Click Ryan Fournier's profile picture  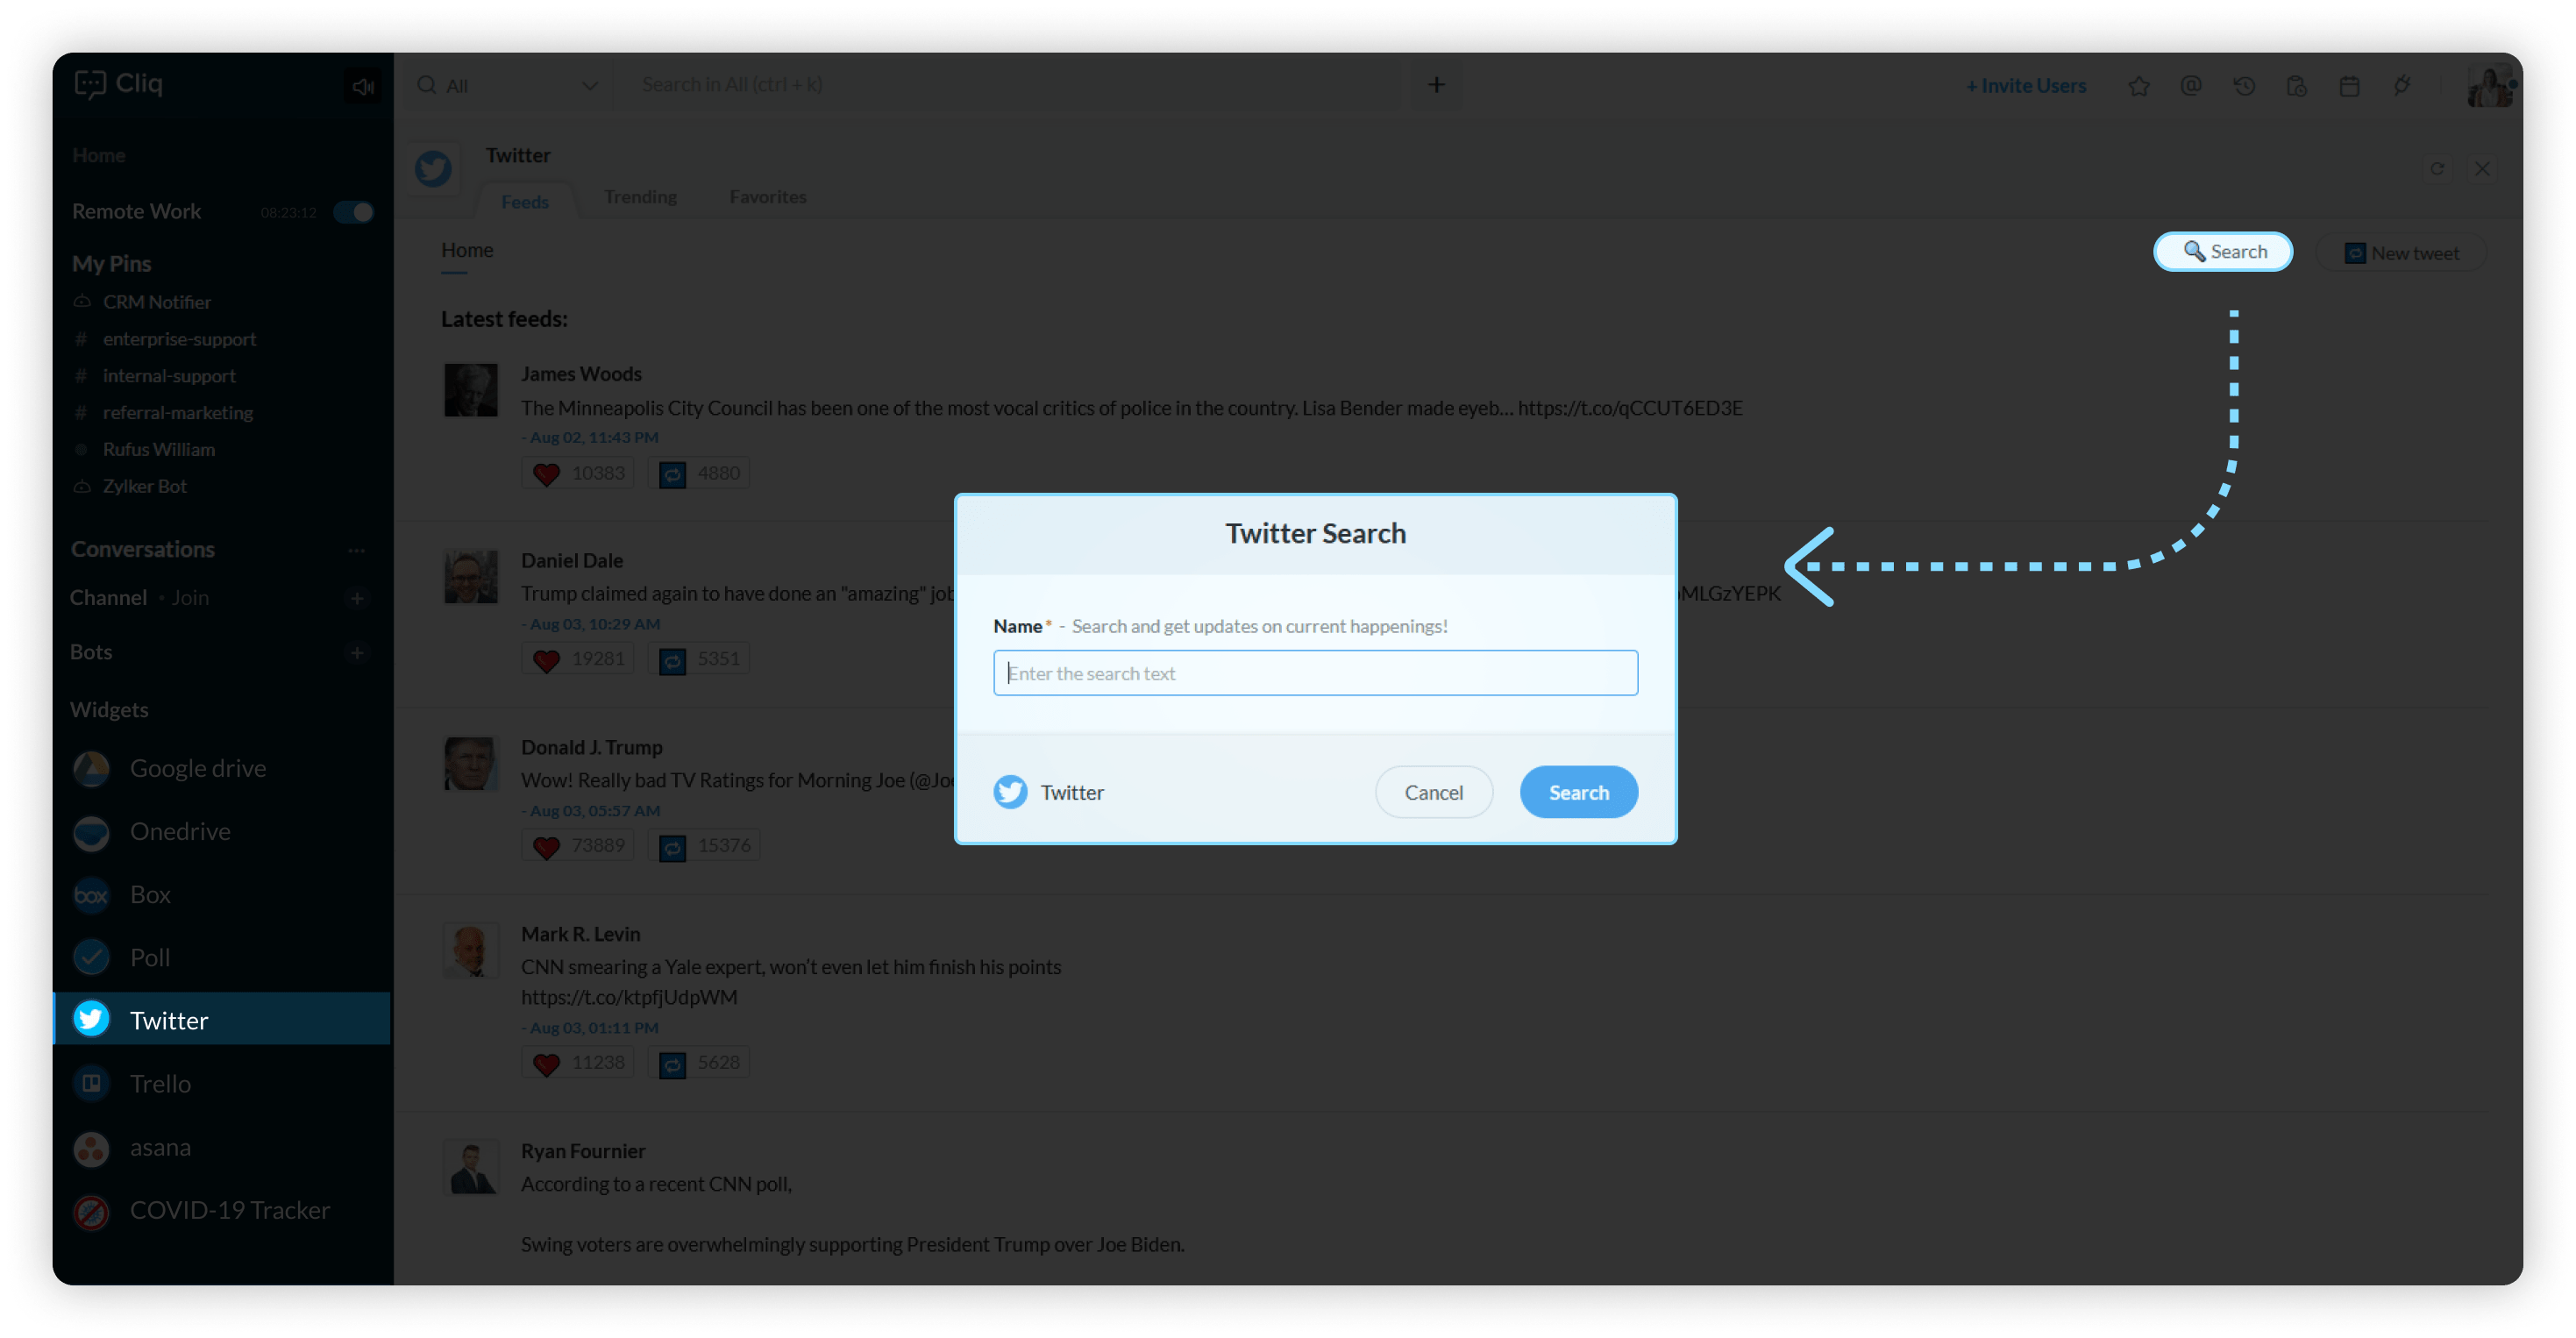tap(470, 1167)
